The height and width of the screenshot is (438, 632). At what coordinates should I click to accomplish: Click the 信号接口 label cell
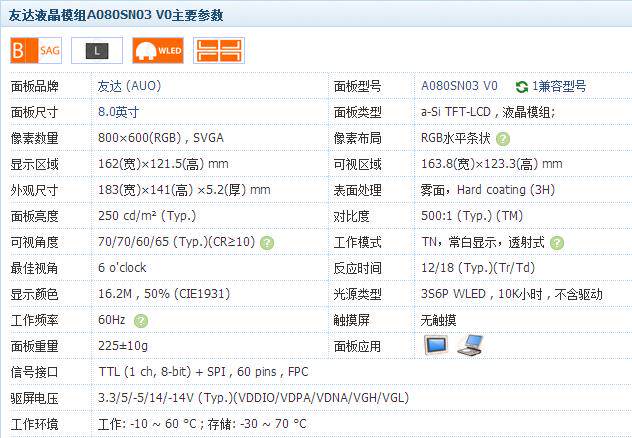pyautogui.click(x=35, y=372)
